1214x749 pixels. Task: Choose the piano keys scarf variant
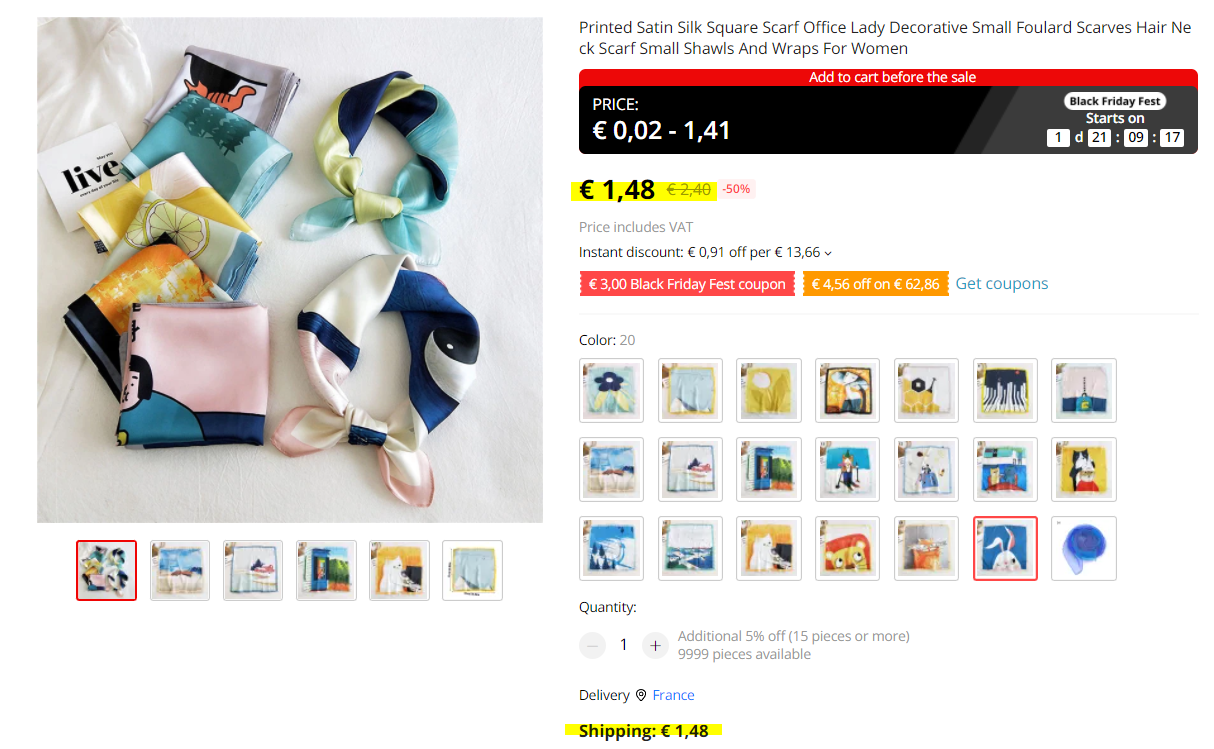pyautogui.click(x=1005, y=390)
